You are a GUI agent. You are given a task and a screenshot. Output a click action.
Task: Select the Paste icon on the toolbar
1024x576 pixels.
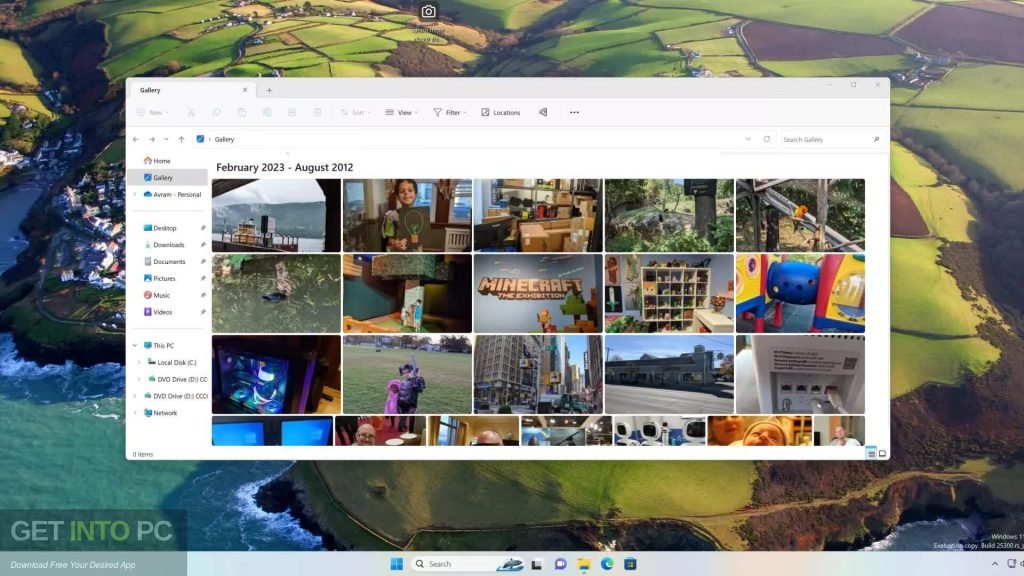(x=242, y=112)
